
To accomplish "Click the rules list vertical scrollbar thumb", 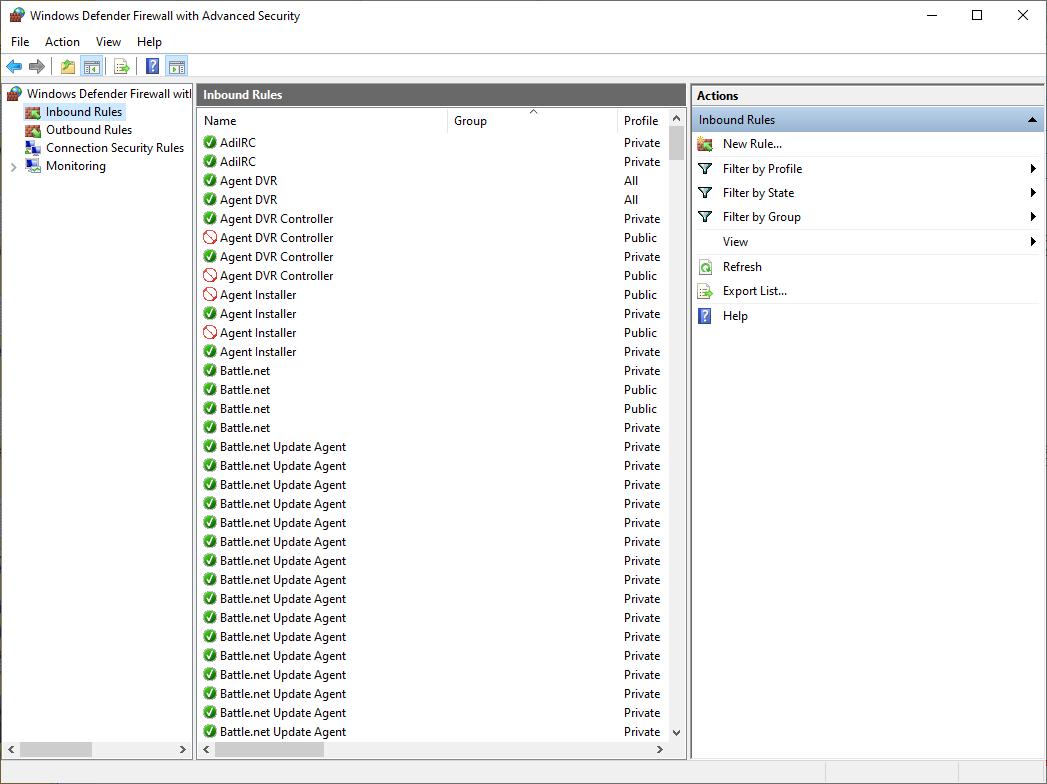I will (x=676, y=144).
